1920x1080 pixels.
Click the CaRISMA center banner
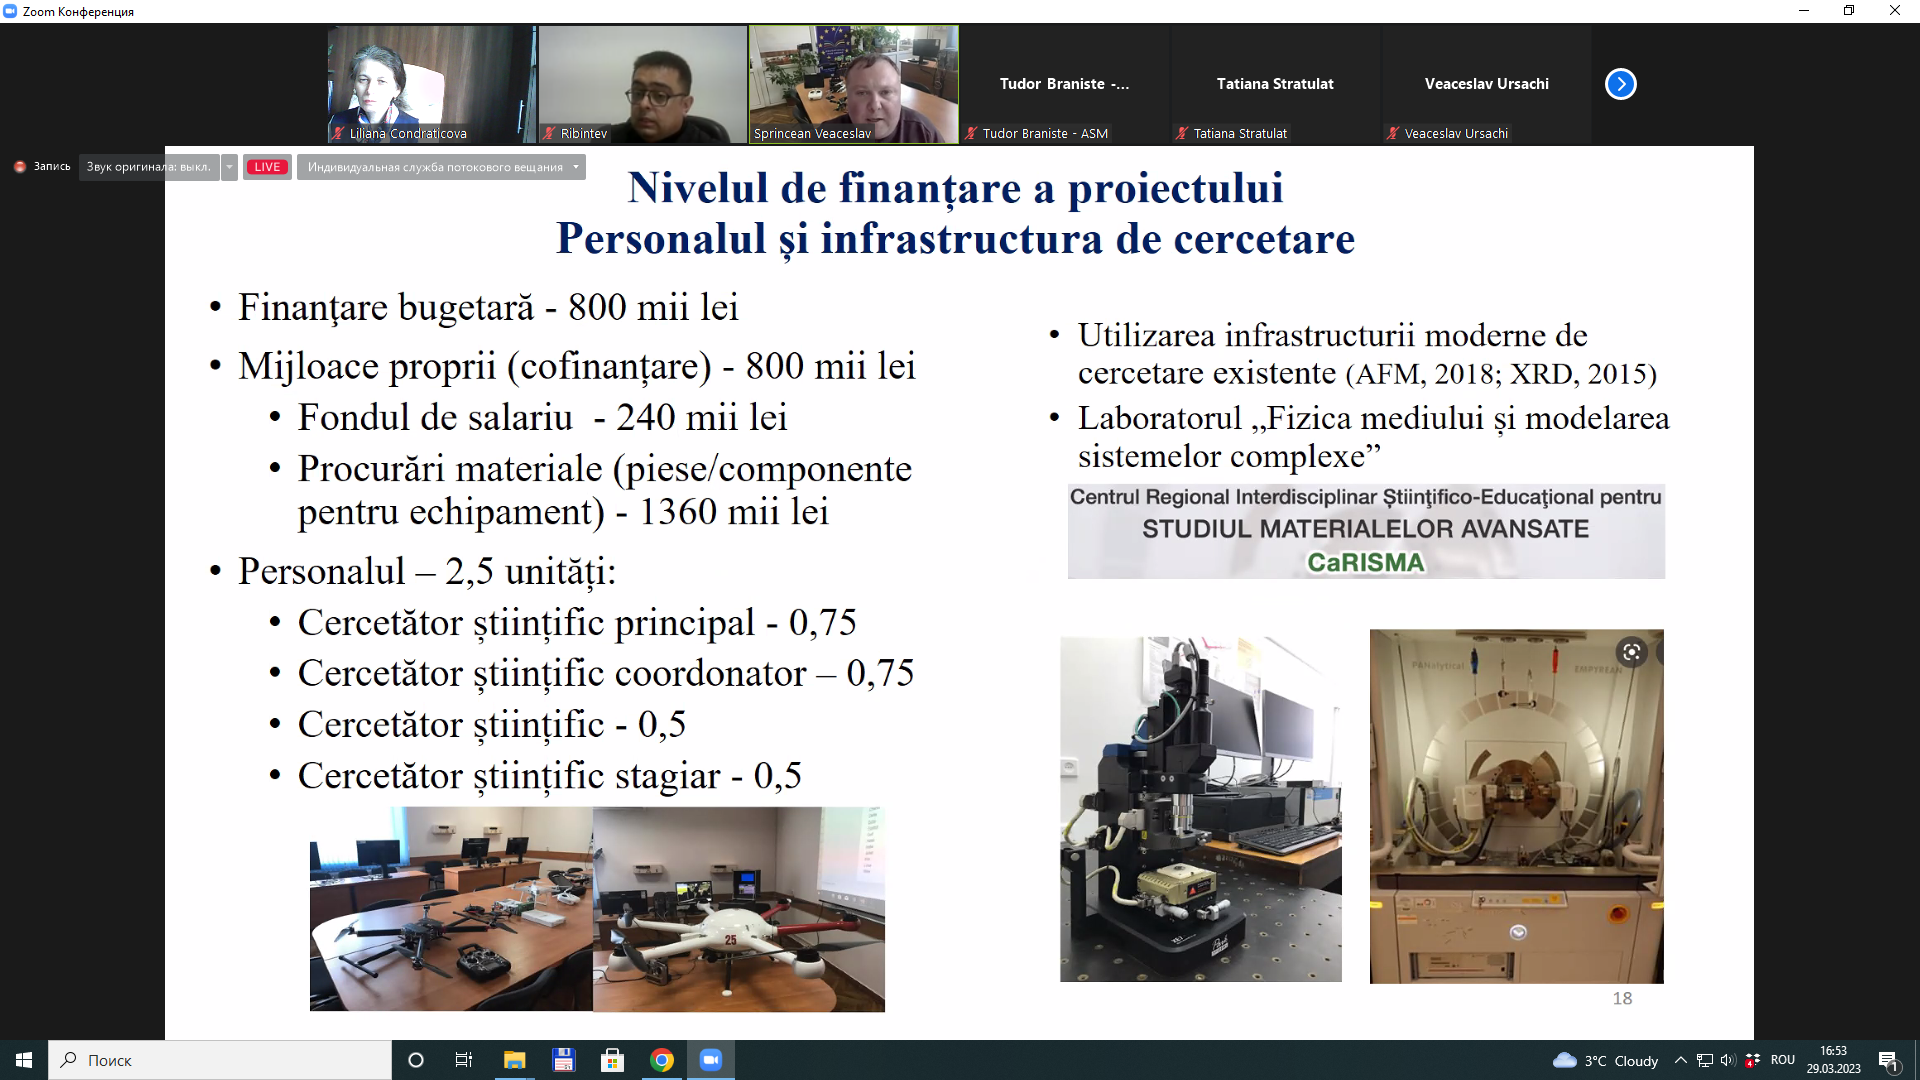(x=1366, y=531)
